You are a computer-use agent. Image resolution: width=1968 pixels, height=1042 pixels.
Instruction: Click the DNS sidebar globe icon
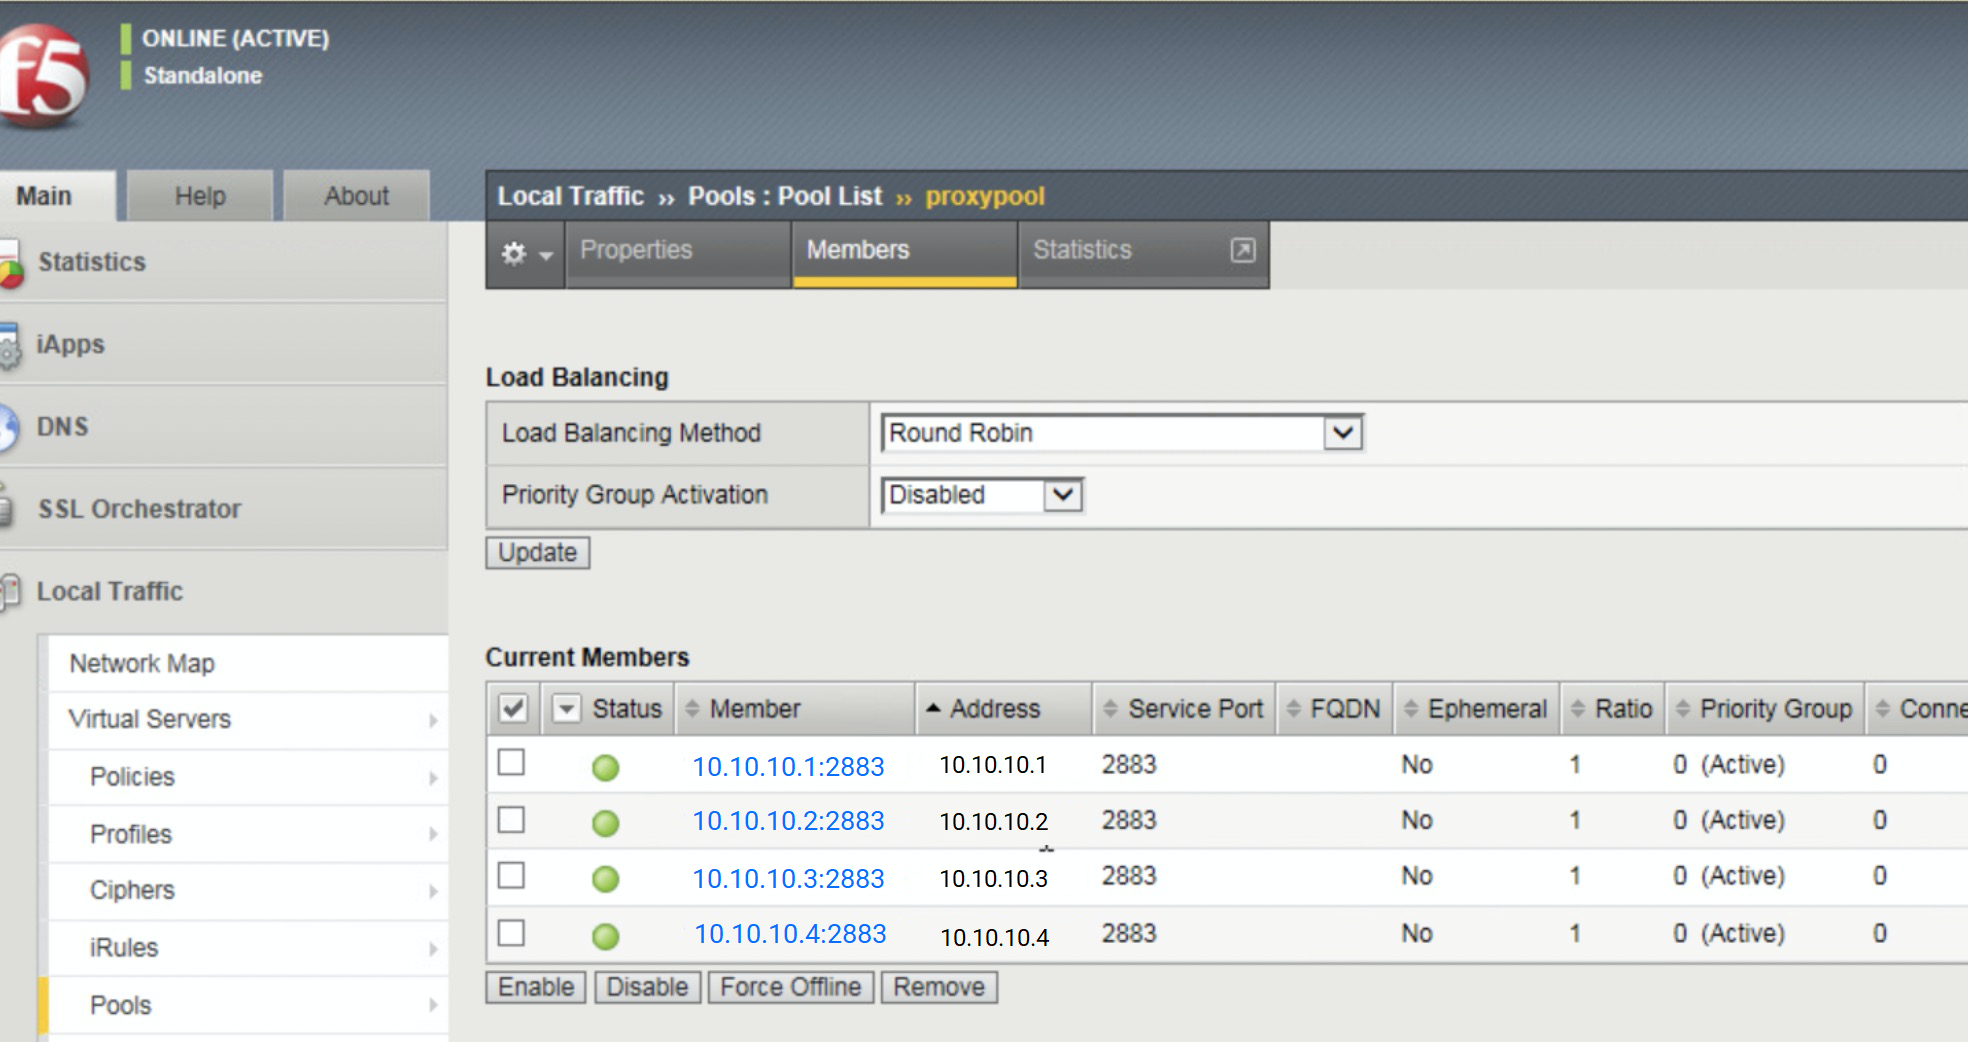(x=9, y=428)
